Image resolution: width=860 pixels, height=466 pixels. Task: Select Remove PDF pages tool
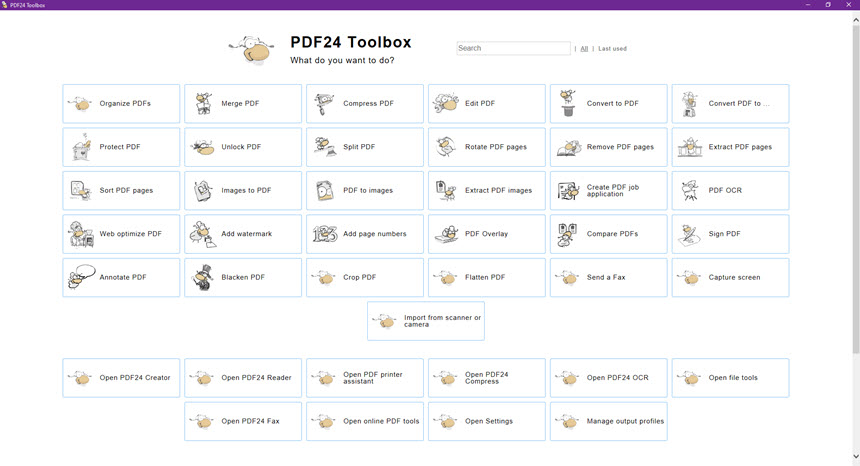608,147
